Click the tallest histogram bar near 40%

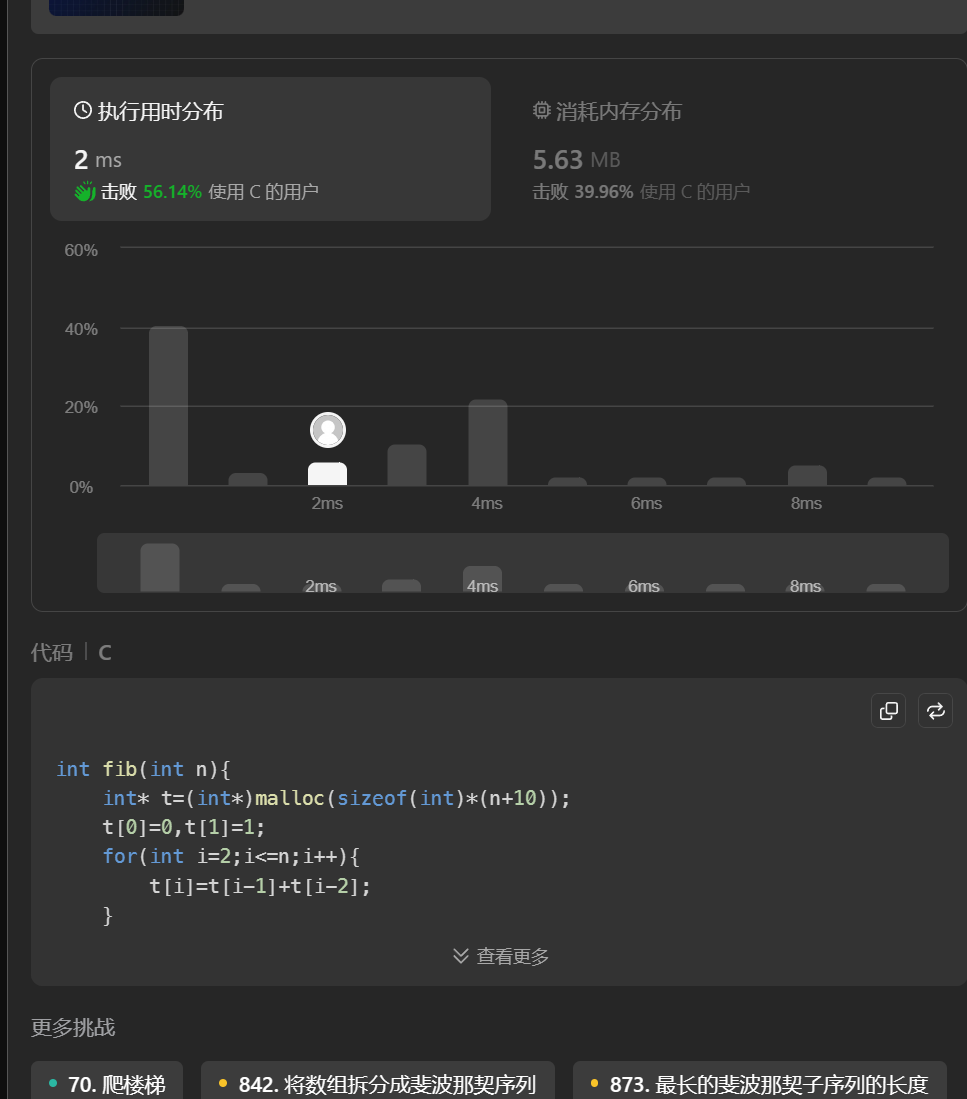pos(168,406)
